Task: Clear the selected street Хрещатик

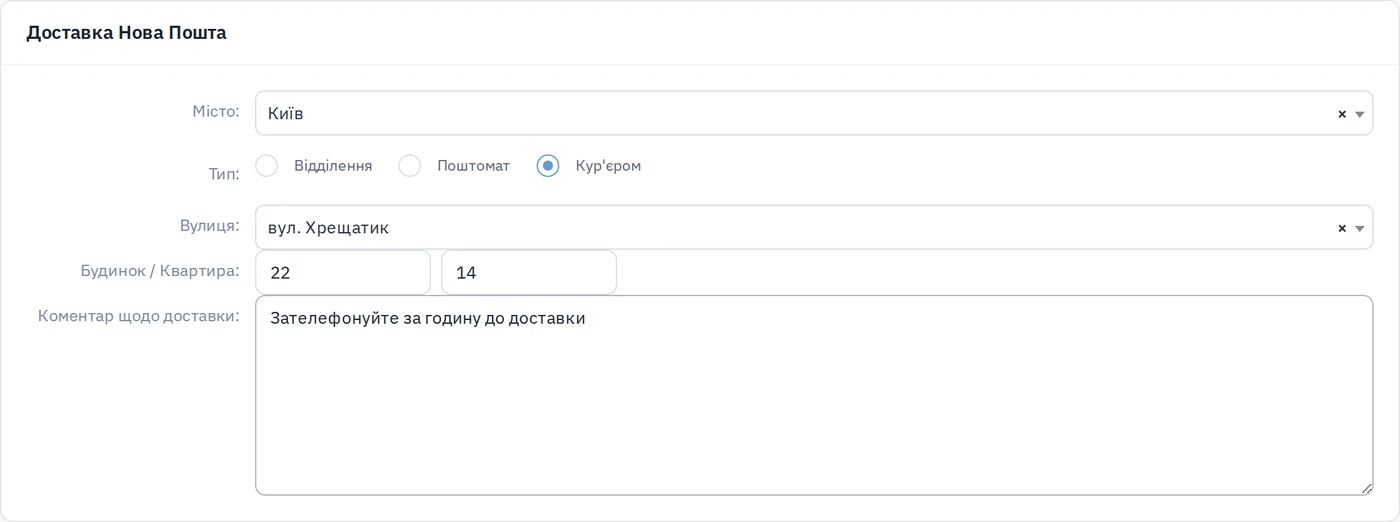Action: [x=1342, y=228]
